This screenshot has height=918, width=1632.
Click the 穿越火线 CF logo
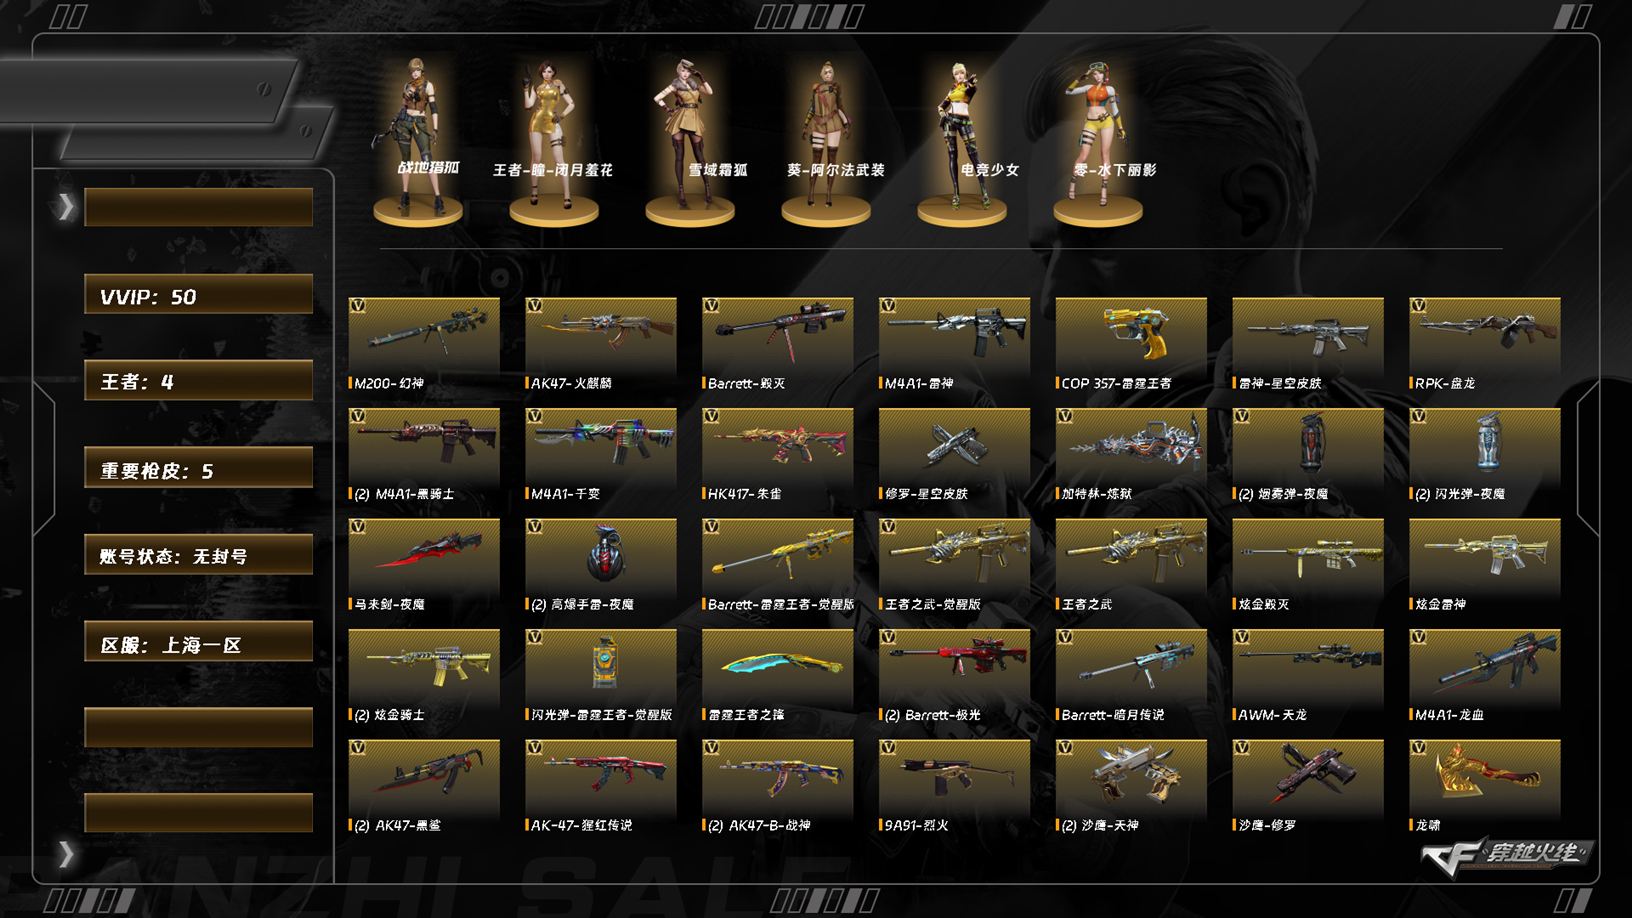coord(1508,856)
